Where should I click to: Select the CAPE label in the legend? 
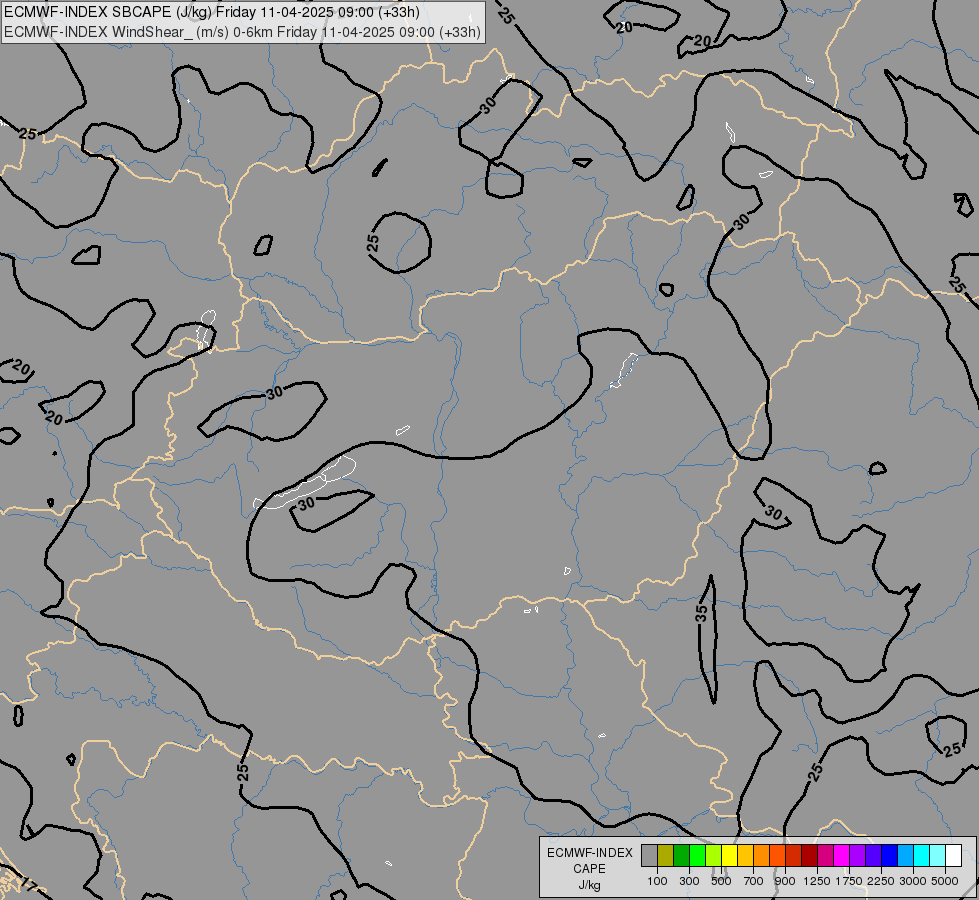coord(589,869)
